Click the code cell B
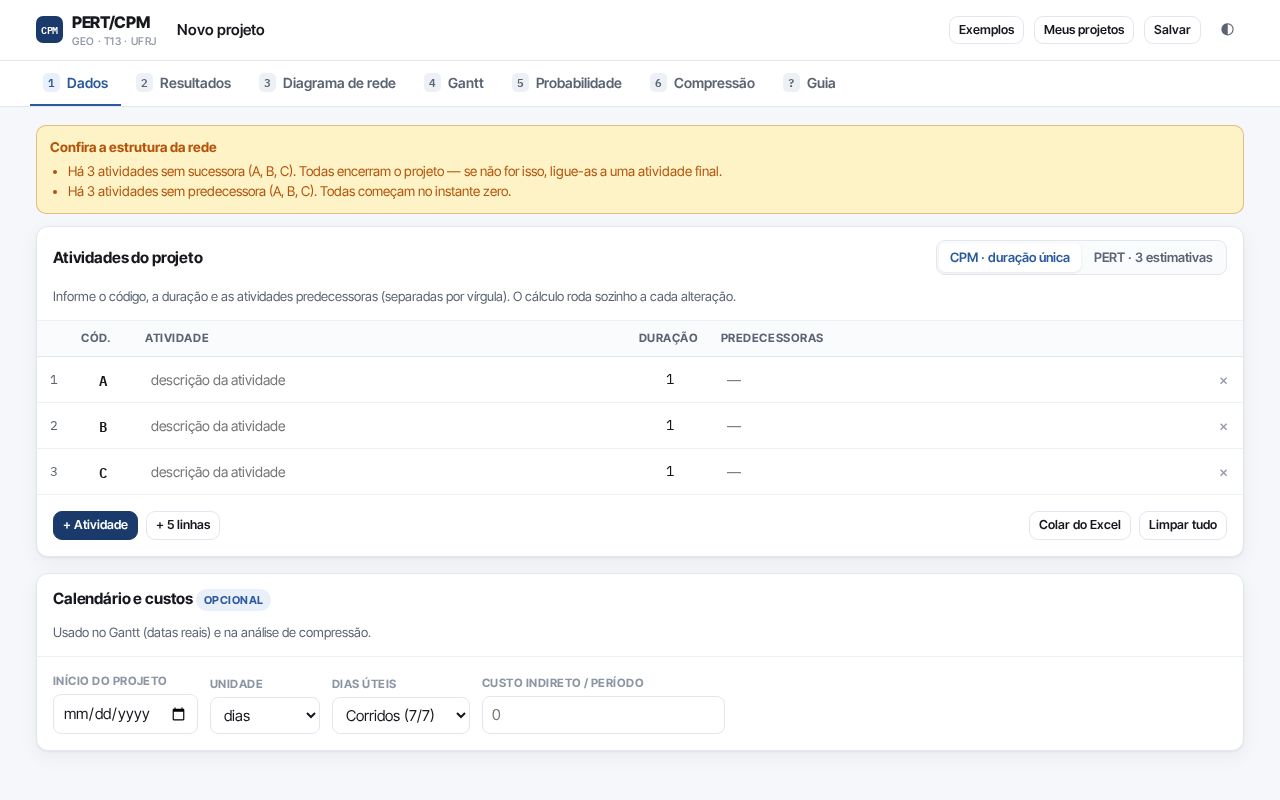Screen dimensions: 1280x800 coord(103,427)
